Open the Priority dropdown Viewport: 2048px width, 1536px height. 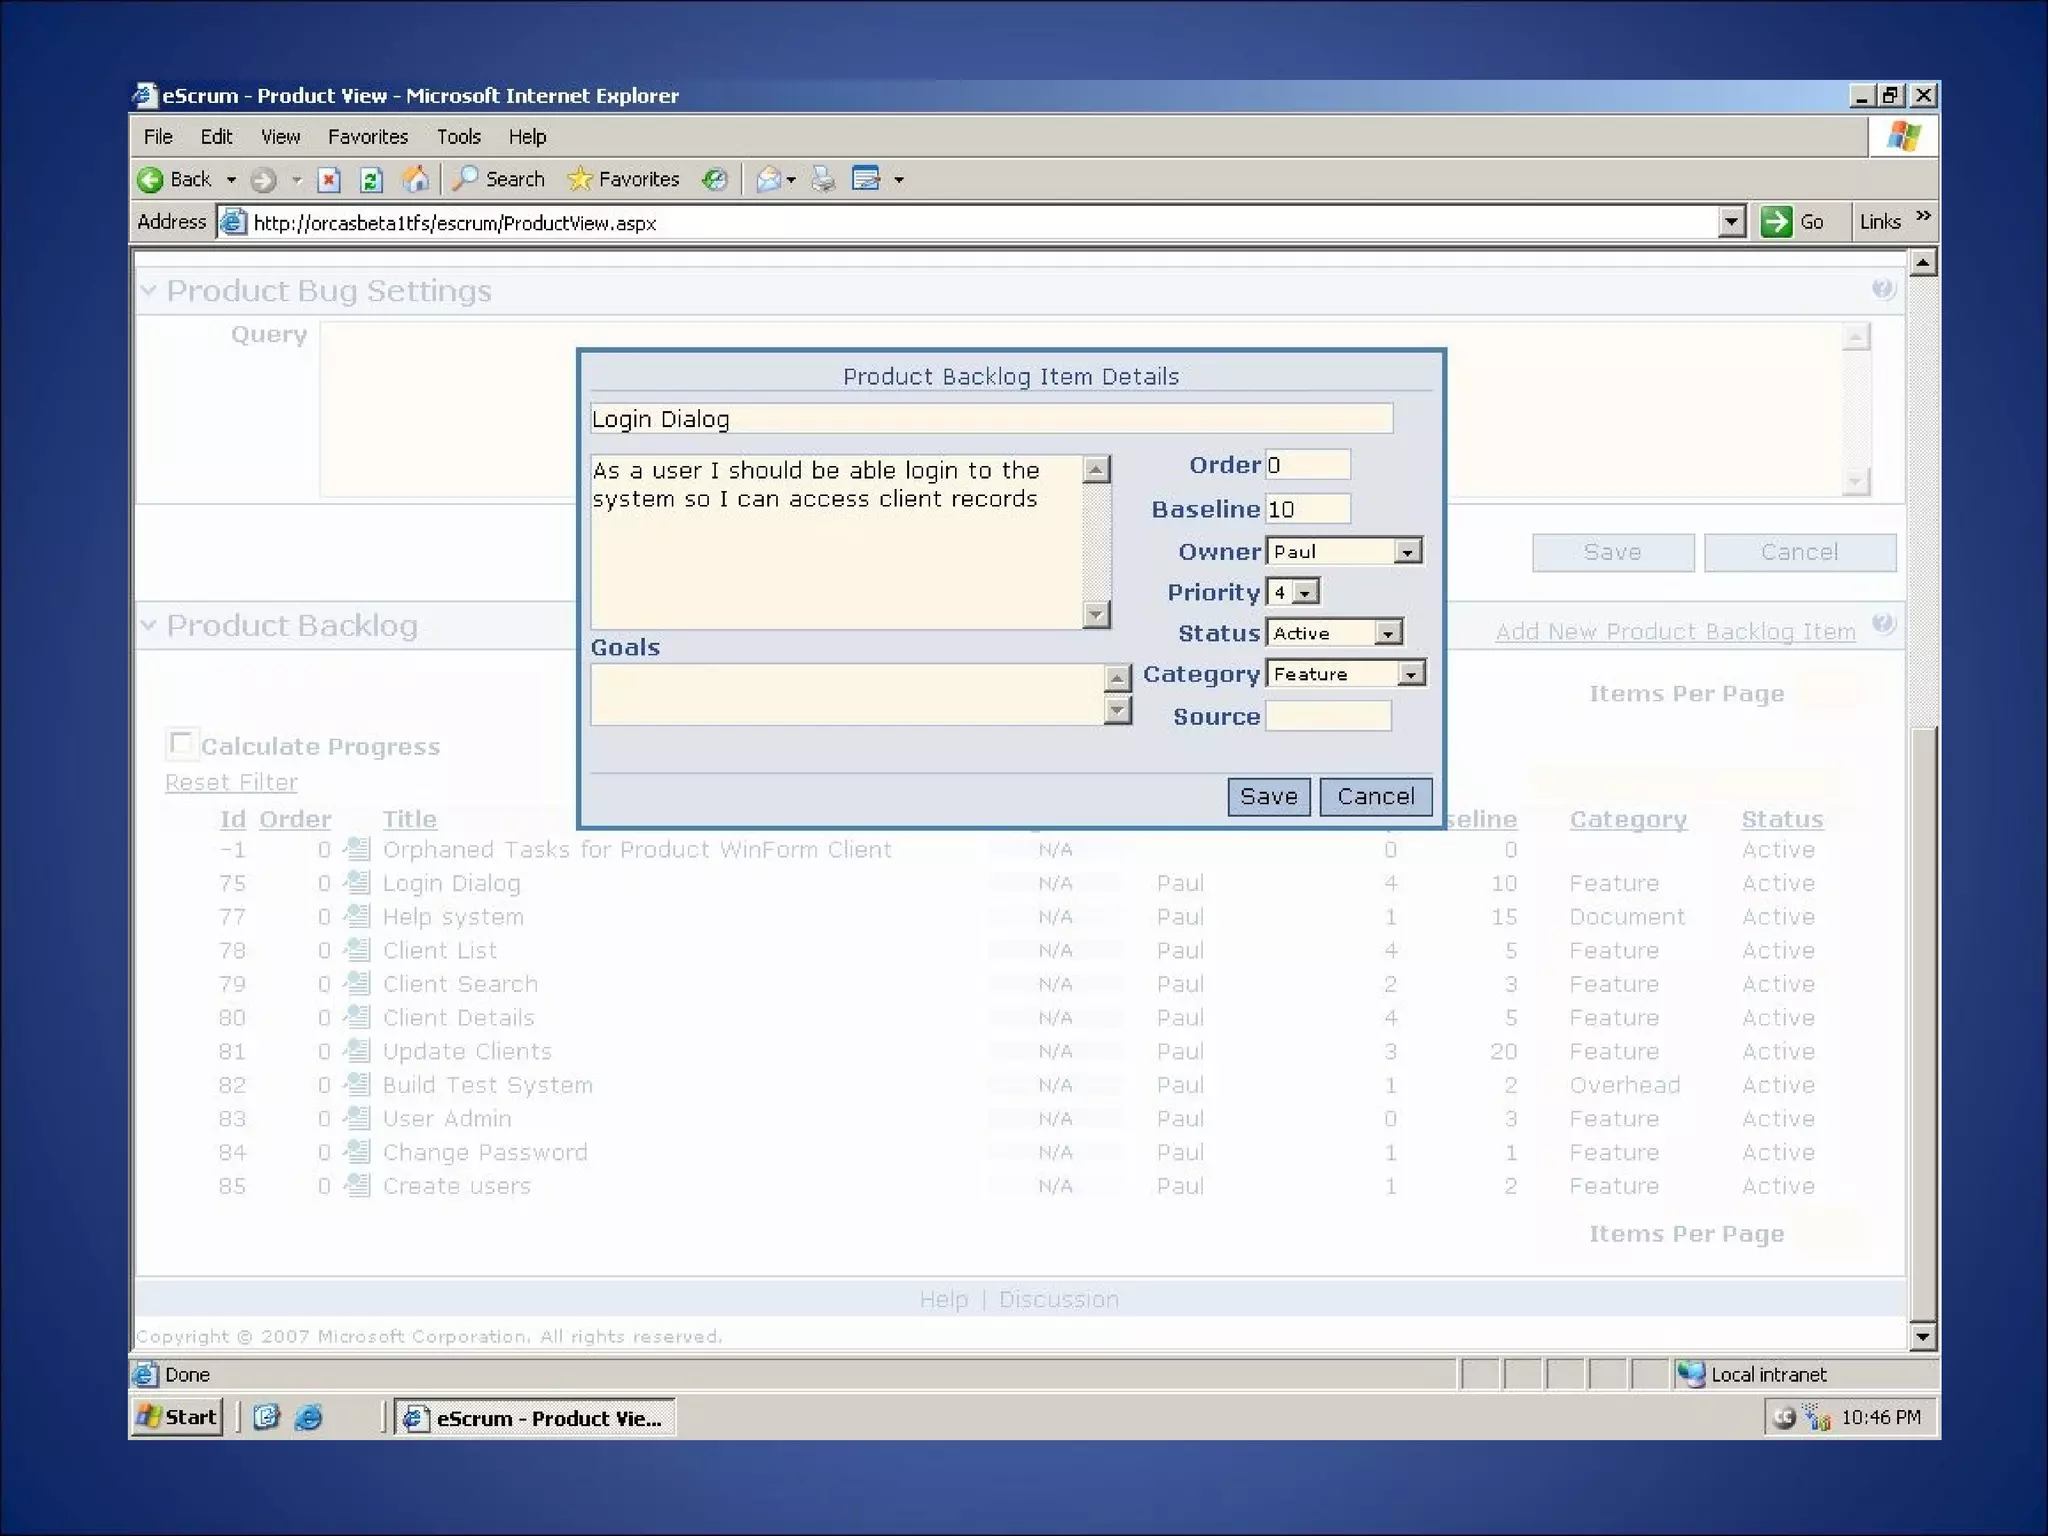point(1304,593)
